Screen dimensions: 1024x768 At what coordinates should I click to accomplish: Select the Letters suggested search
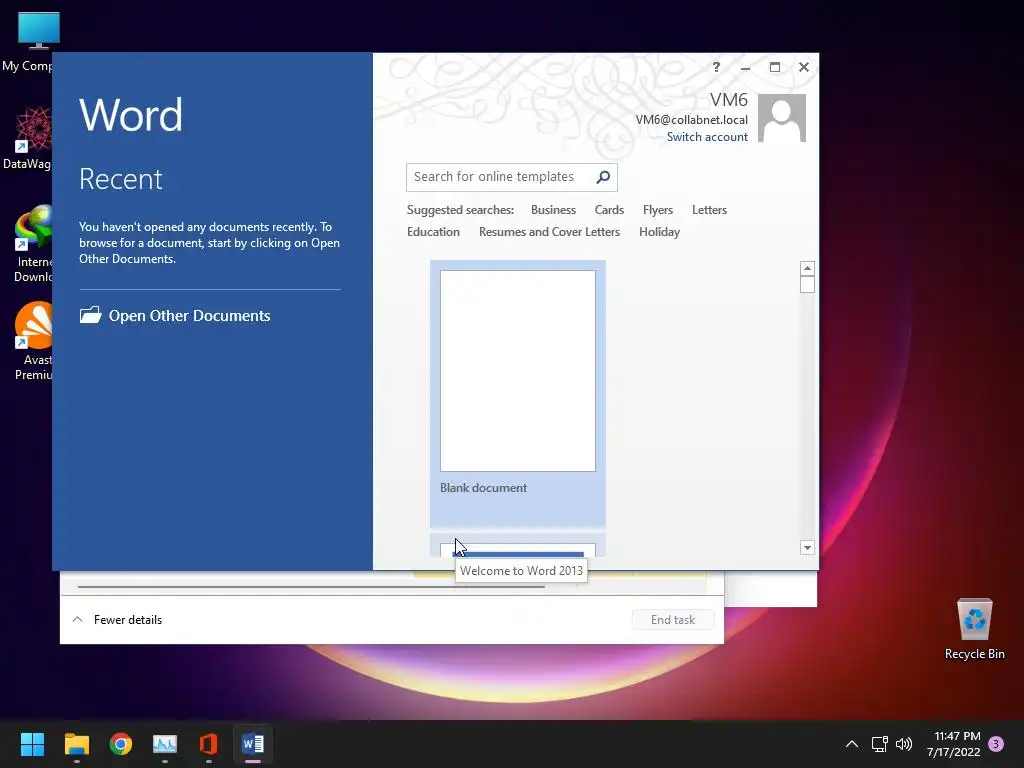click(x=709, y=210)
